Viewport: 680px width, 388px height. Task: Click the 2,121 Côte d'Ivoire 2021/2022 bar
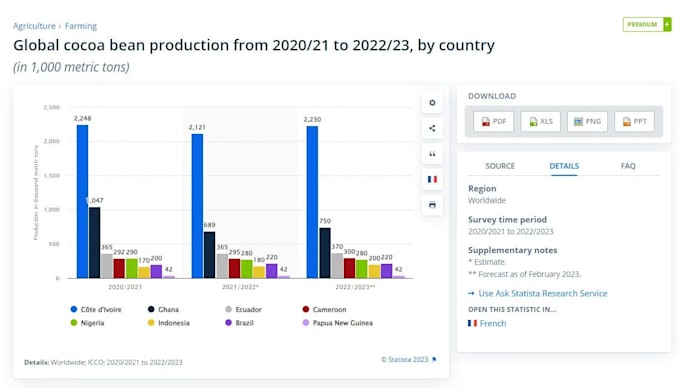(x=197, y=206)
